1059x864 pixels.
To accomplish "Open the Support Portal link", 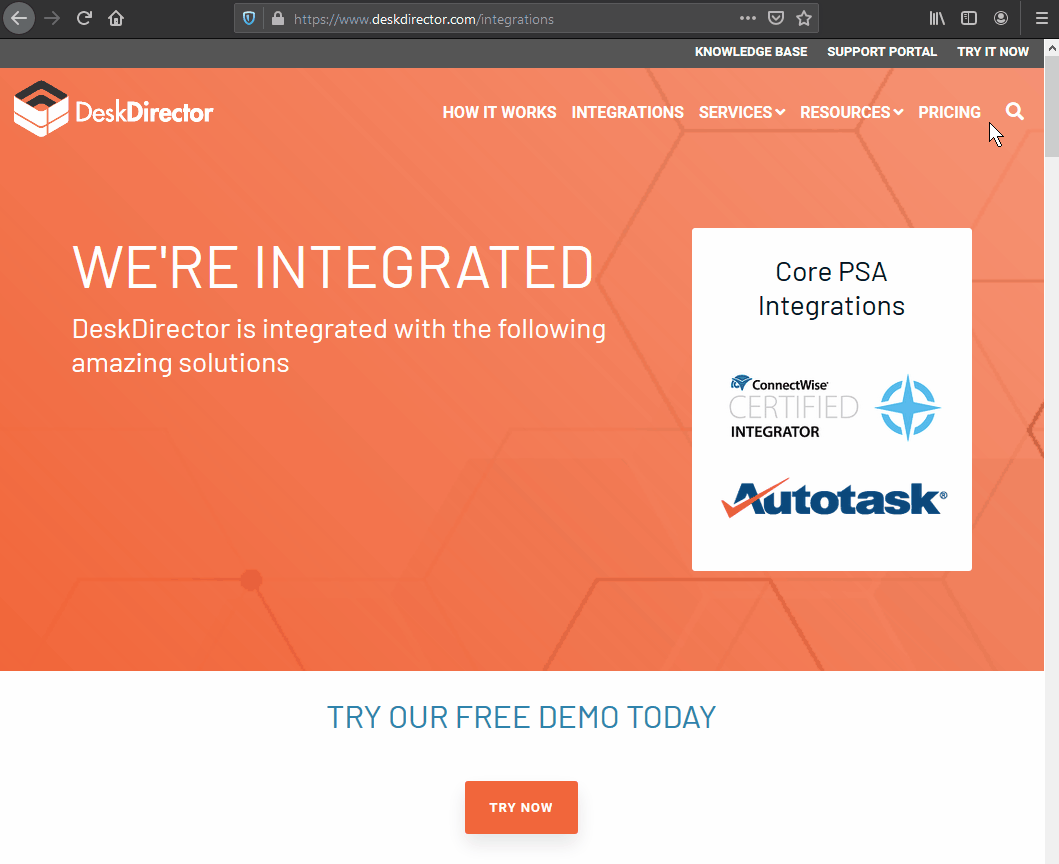I will click(881, 52).
